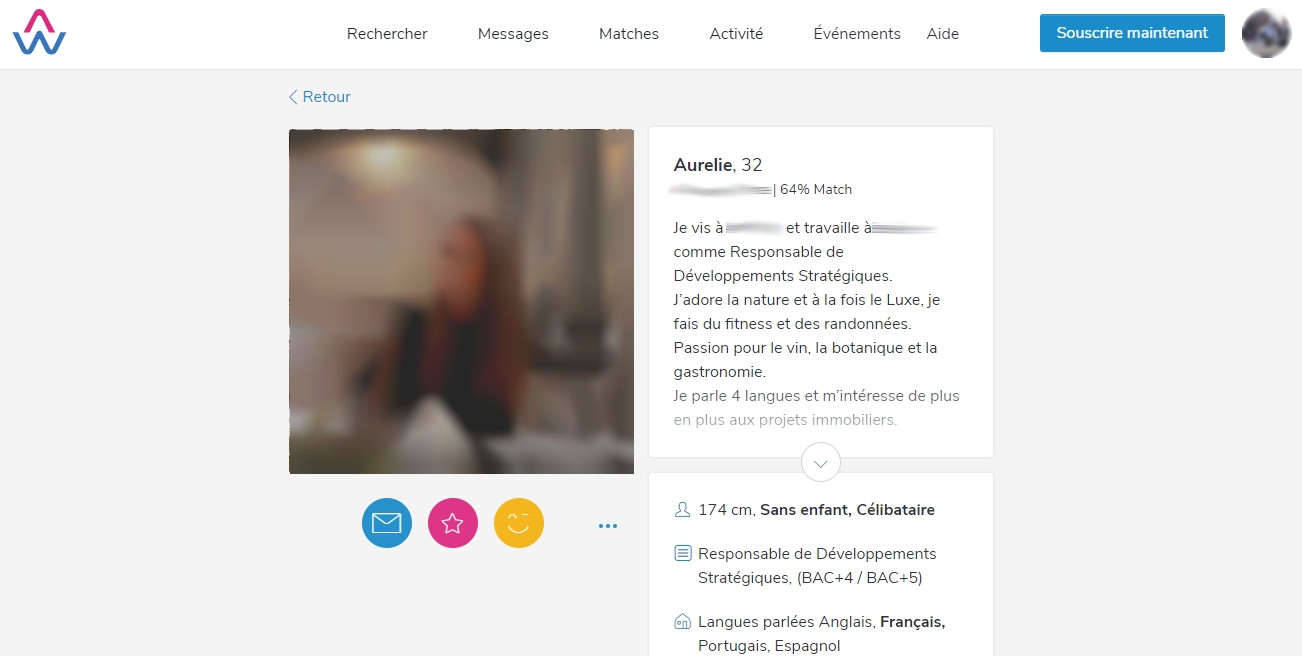Open the Événements page
The height and width of the screenshot is (656, 1302).
click(x=857, y=34)
